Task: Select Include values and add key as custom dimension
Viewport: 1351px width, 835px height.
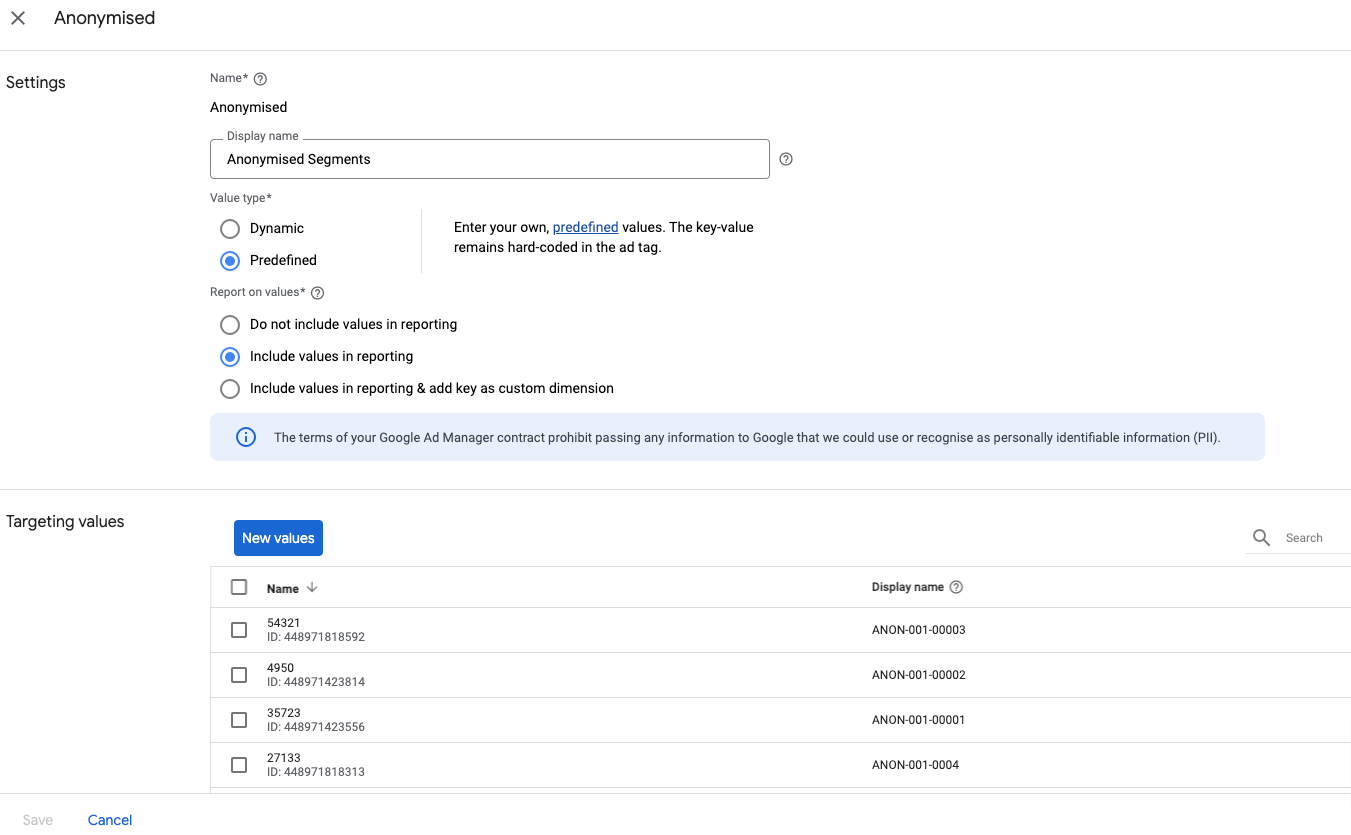Action: pos(230,389)
